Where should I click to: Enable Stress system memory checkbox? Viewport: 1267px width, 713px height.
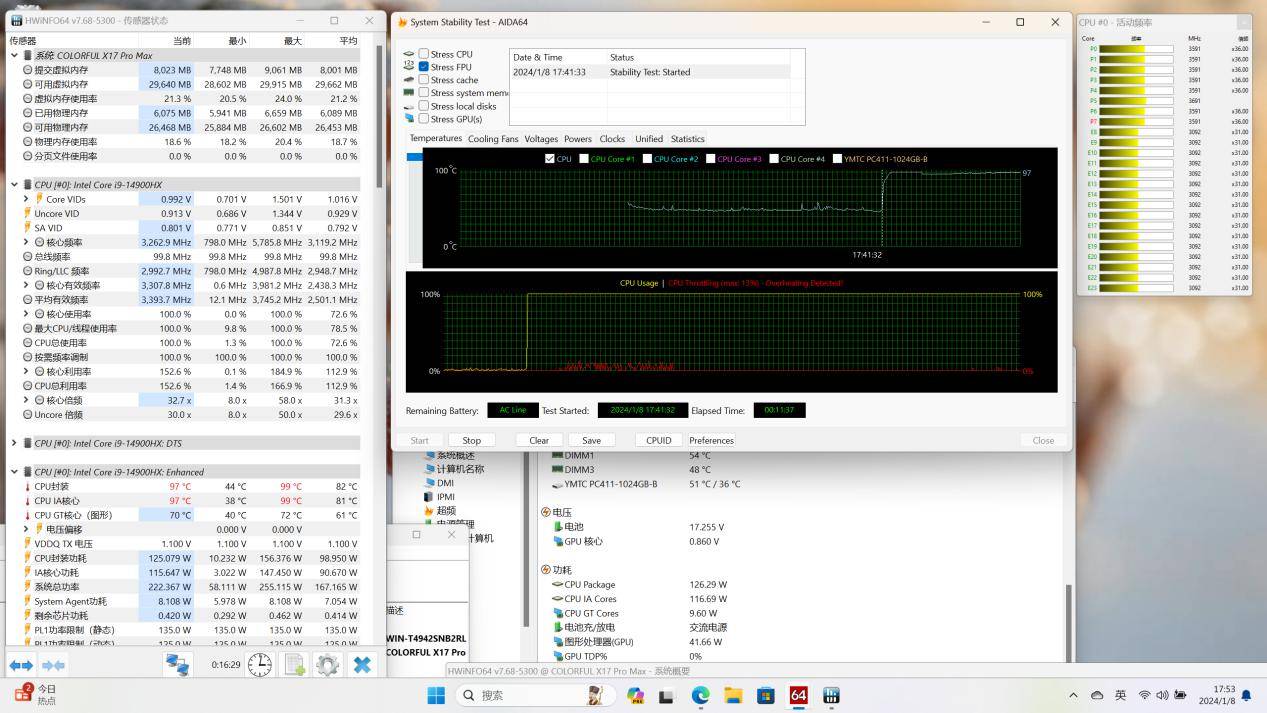pos(424,93)
